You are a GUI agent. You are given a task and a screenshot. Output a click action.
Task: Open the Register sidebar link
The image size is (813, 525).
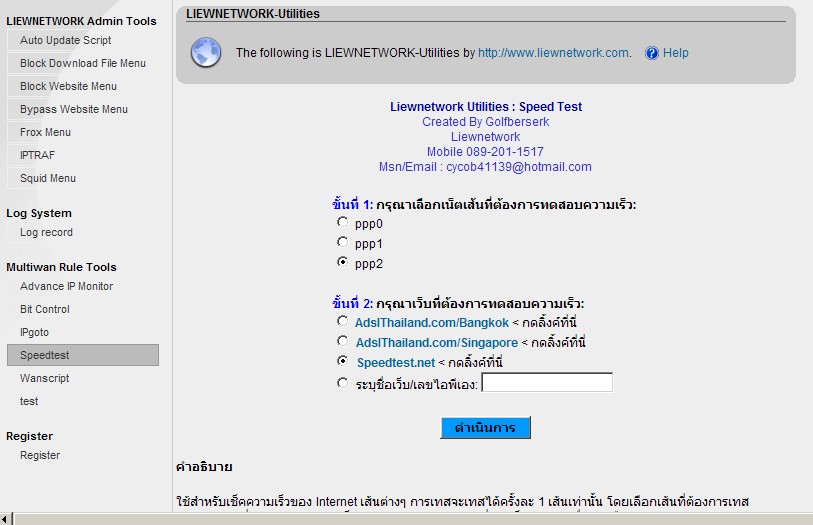(x=40, y=455)
